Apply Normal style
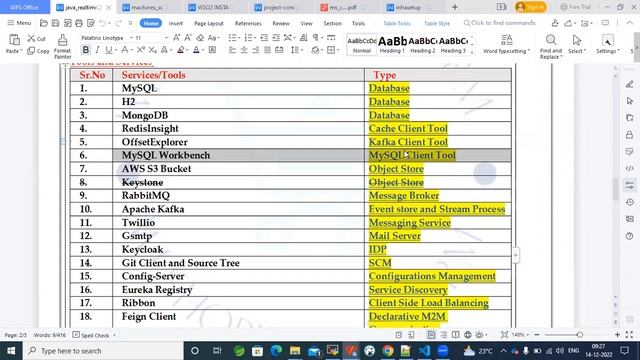Image resolution: width=640 pixels, height=360 pixels. click(x=362, y=45)
